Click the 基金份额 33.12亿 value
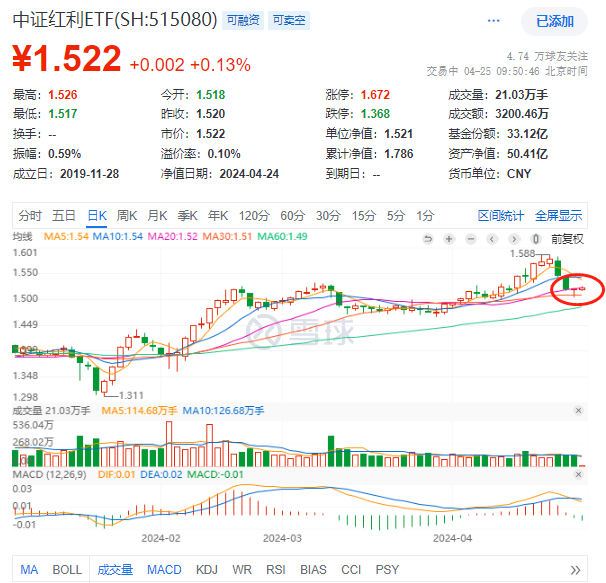 click(x=527, y=134)
